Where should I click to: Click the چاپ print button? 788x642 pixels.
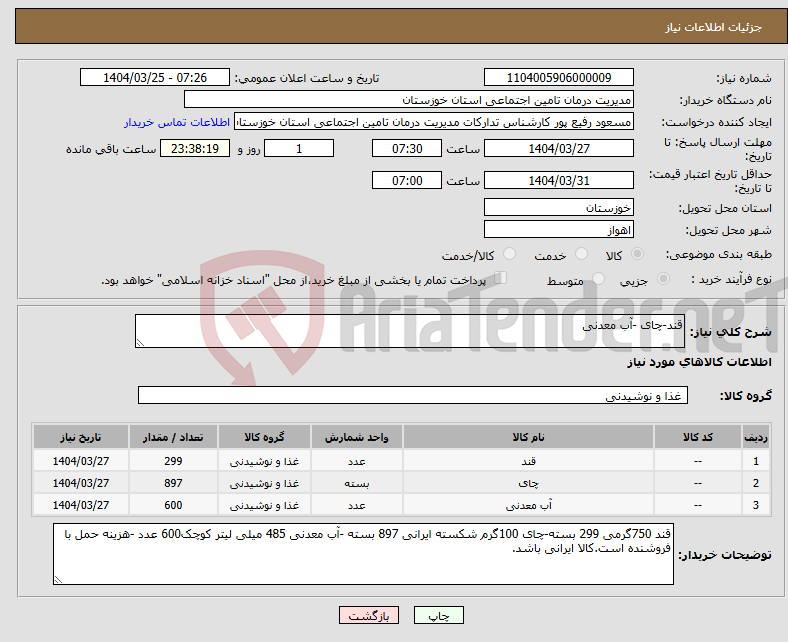coord(439,615)
